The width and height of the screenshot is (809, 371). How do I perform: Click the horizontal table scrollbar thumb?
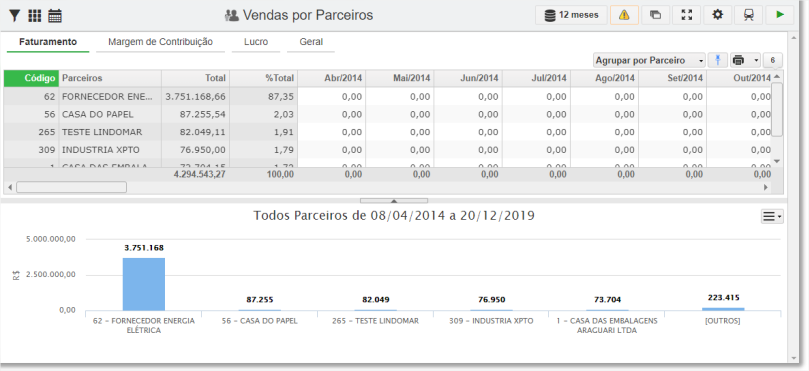tap(72, 187)
